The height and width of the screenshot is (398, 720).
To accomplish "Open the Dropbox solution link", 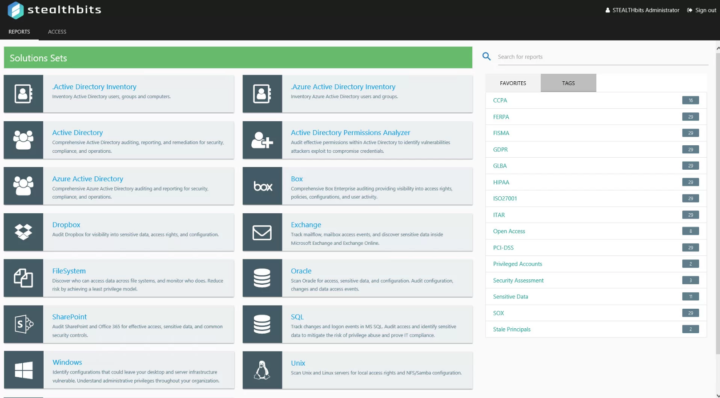I will 66,224.
